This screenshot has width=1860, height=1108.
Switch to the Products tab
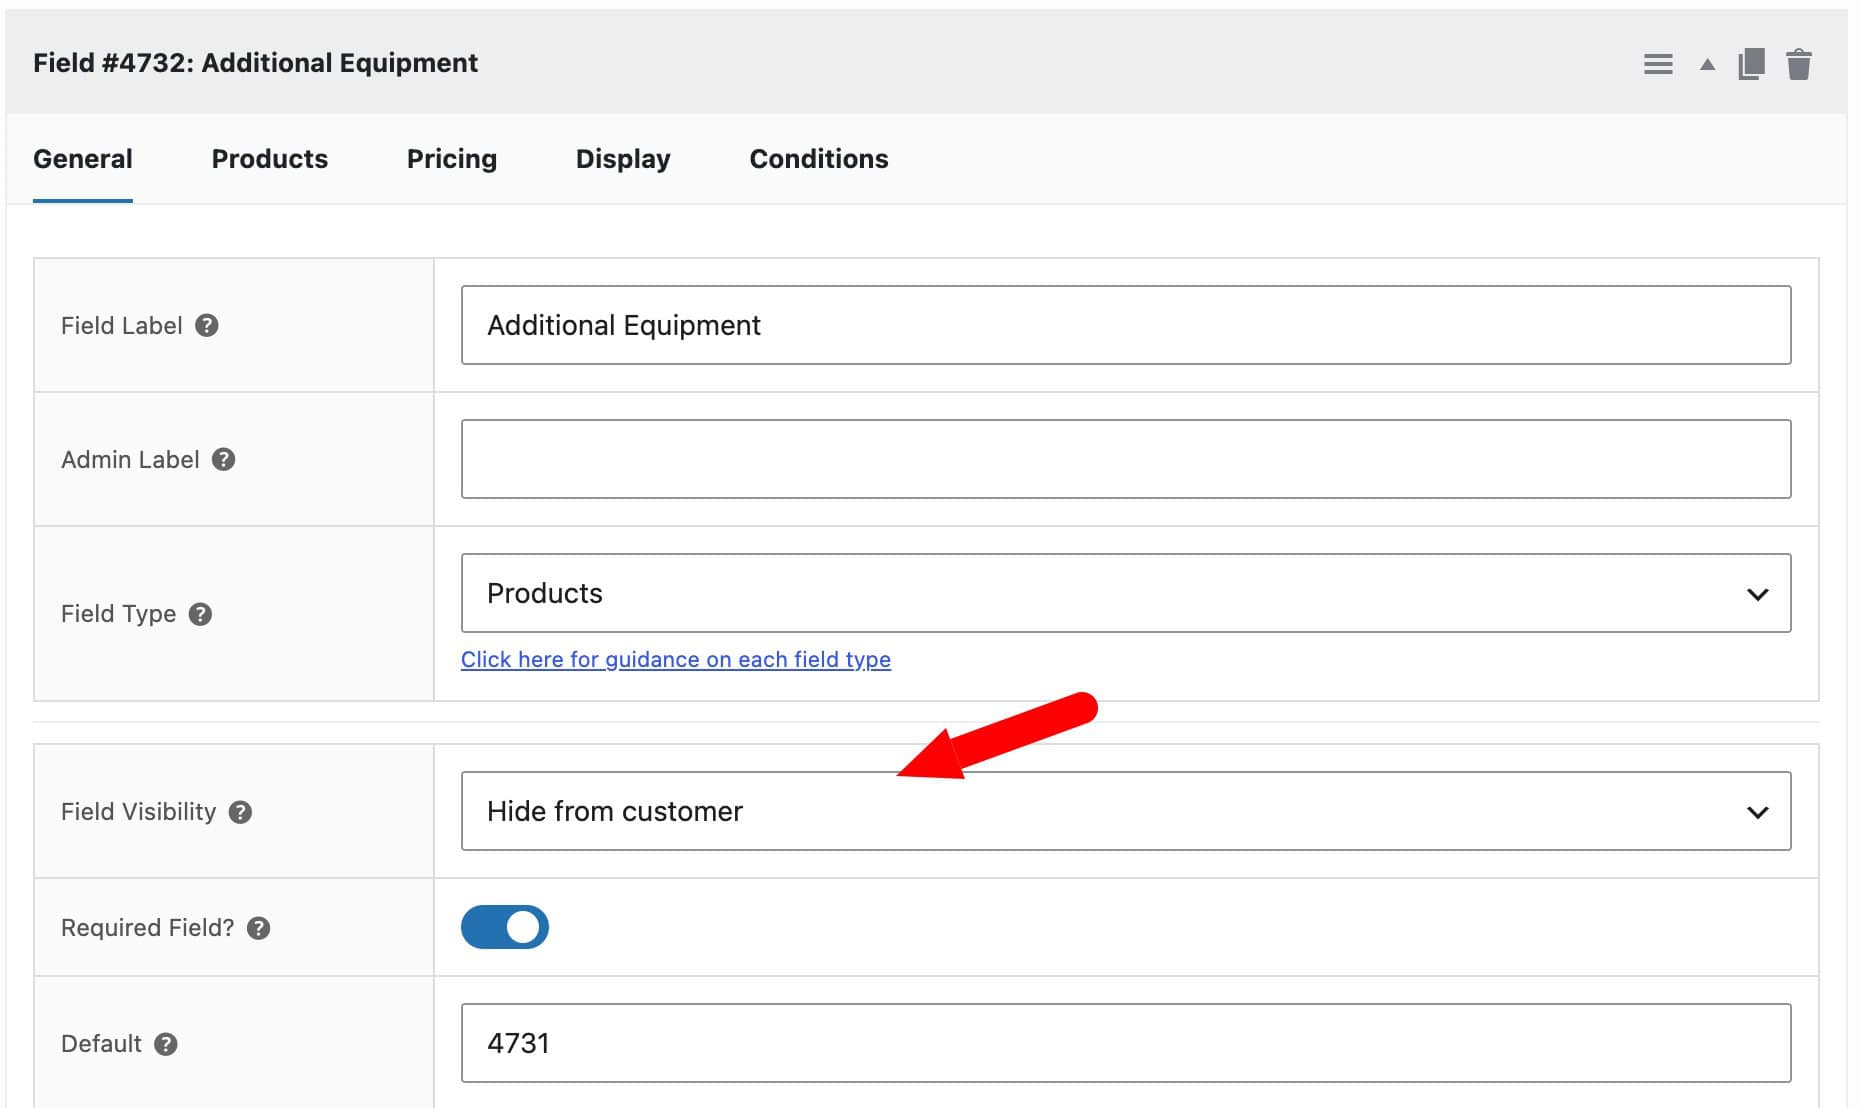[x=270, y=159]
